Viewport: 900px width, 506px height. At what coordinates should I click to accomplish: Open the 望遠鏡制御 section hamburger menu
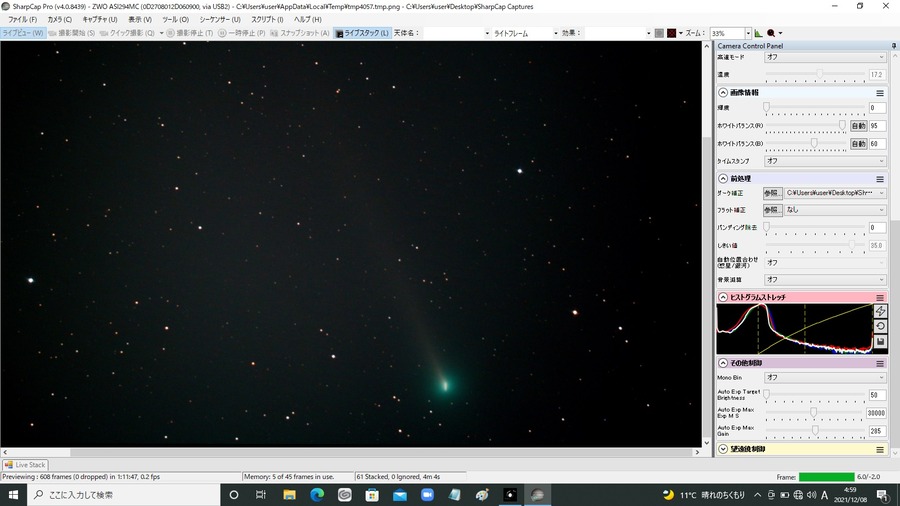880,450
